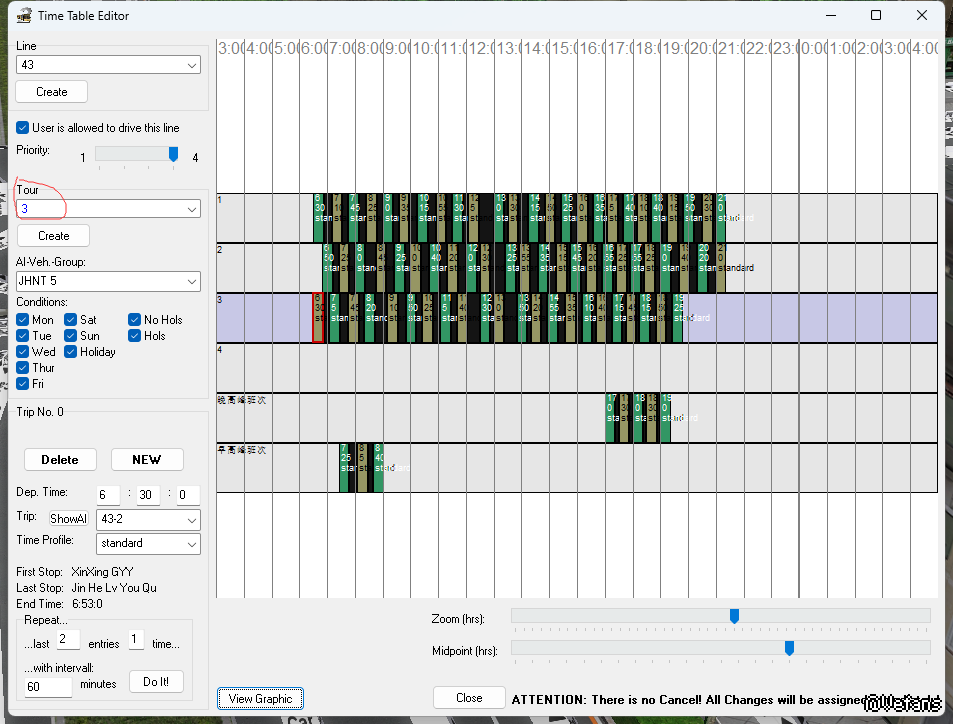Select the first trip block in tour 3

point(319,317)
